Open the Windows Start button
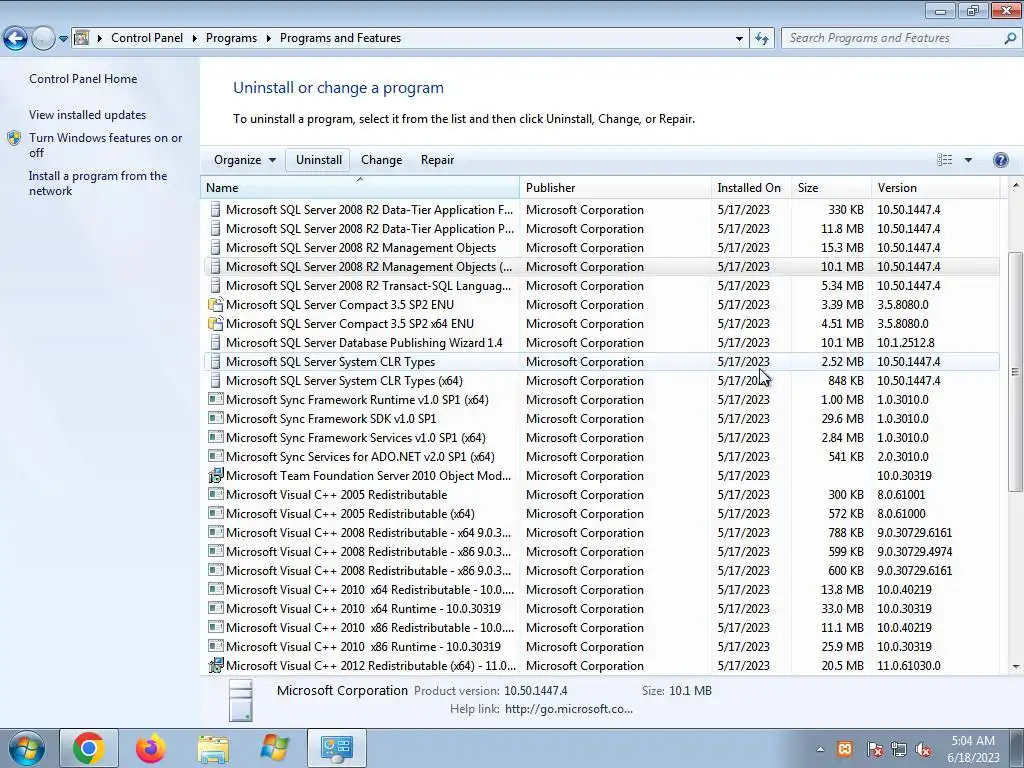The width and height of the screenshot is (1024, 768). [x=27, y=748]
